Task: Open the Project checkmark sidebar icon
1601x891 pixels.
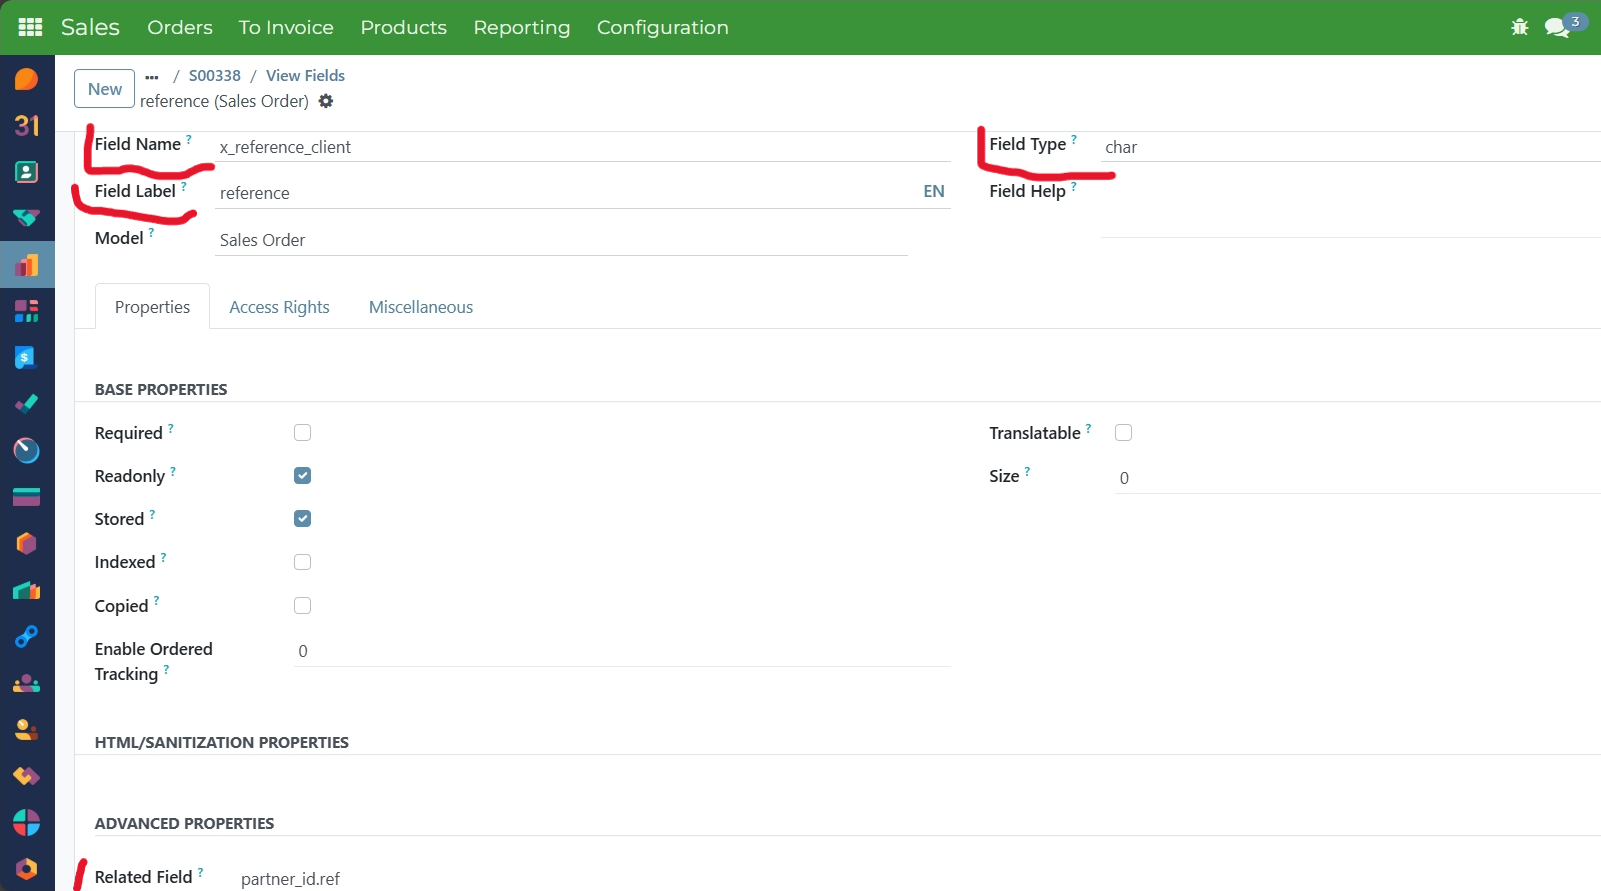Action: pyautogui.click(x=27, y=404)
